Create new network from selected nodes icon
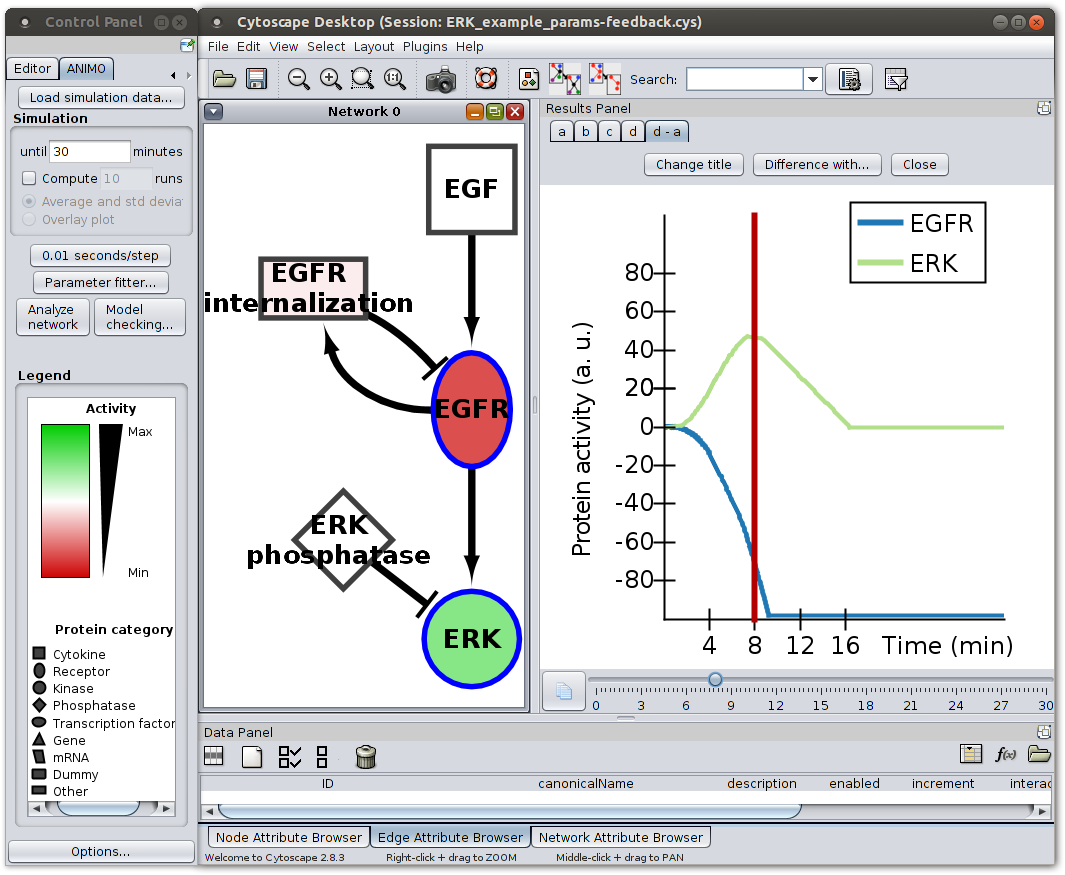The width and height of the screenshot is (1065, 875). point(565,79)
